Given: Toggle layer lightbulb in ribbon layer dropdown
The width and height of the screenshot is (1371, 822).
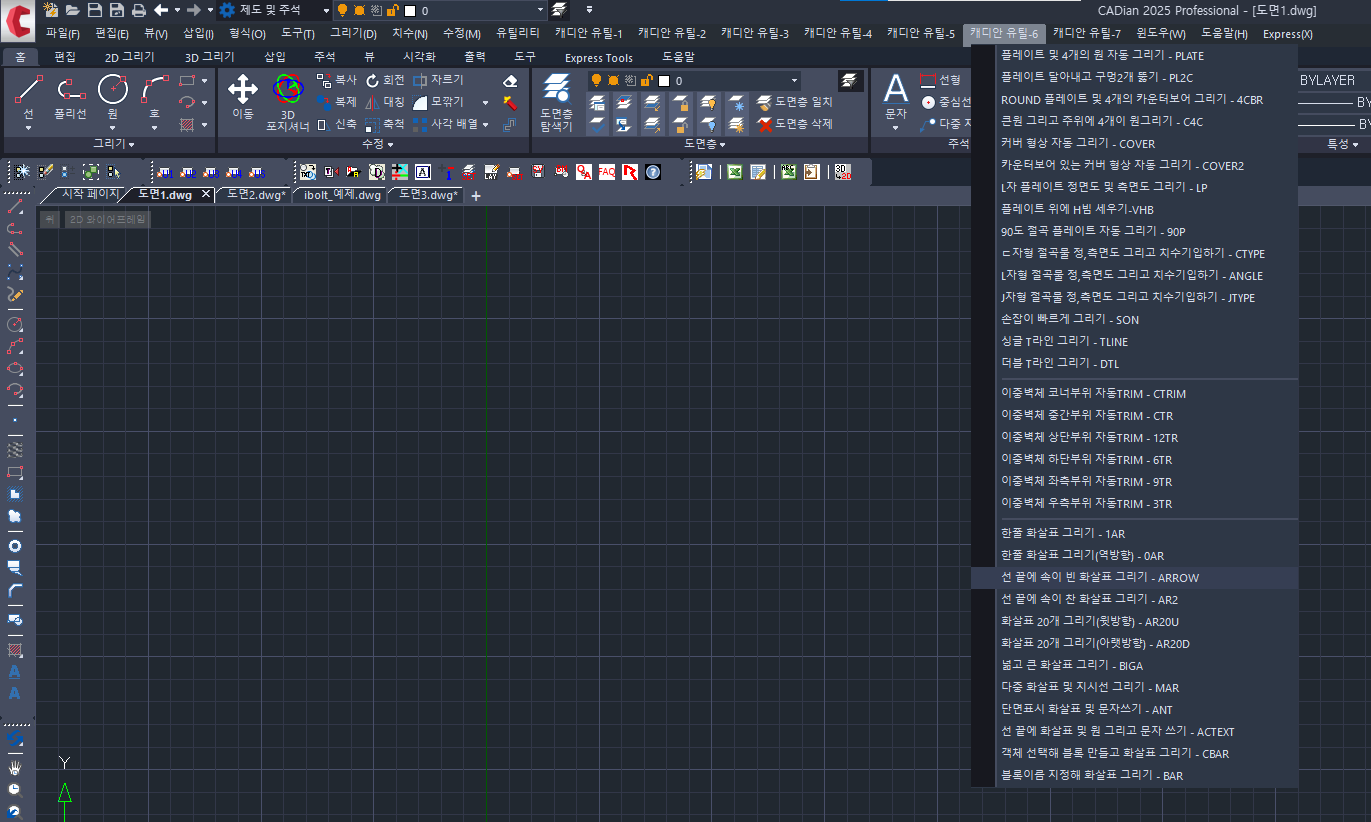Looking at the screenshot, I should coord(597,81).
